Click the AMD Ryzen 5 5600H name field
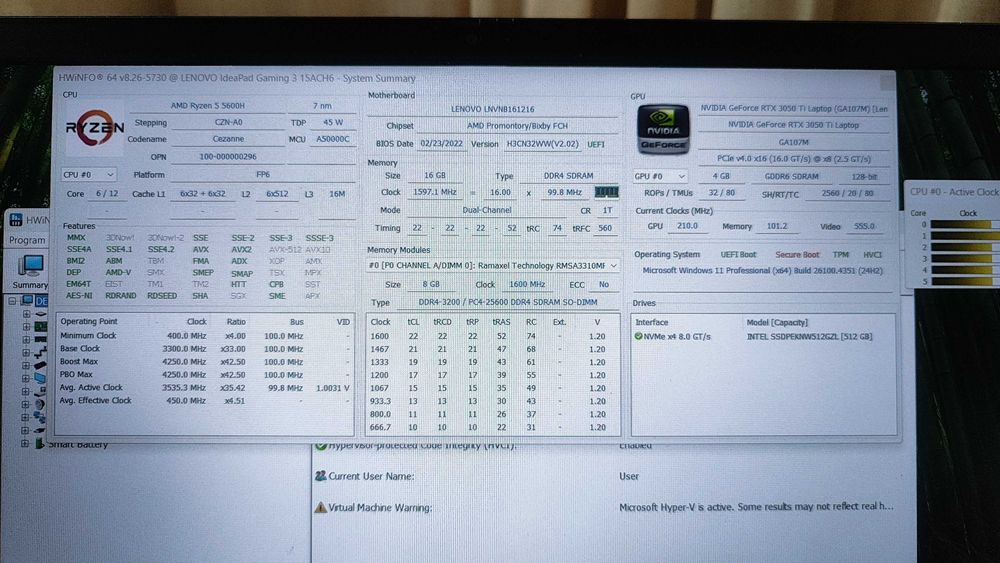The height and width of the screenshot is (563, 1000). (207, 105)
